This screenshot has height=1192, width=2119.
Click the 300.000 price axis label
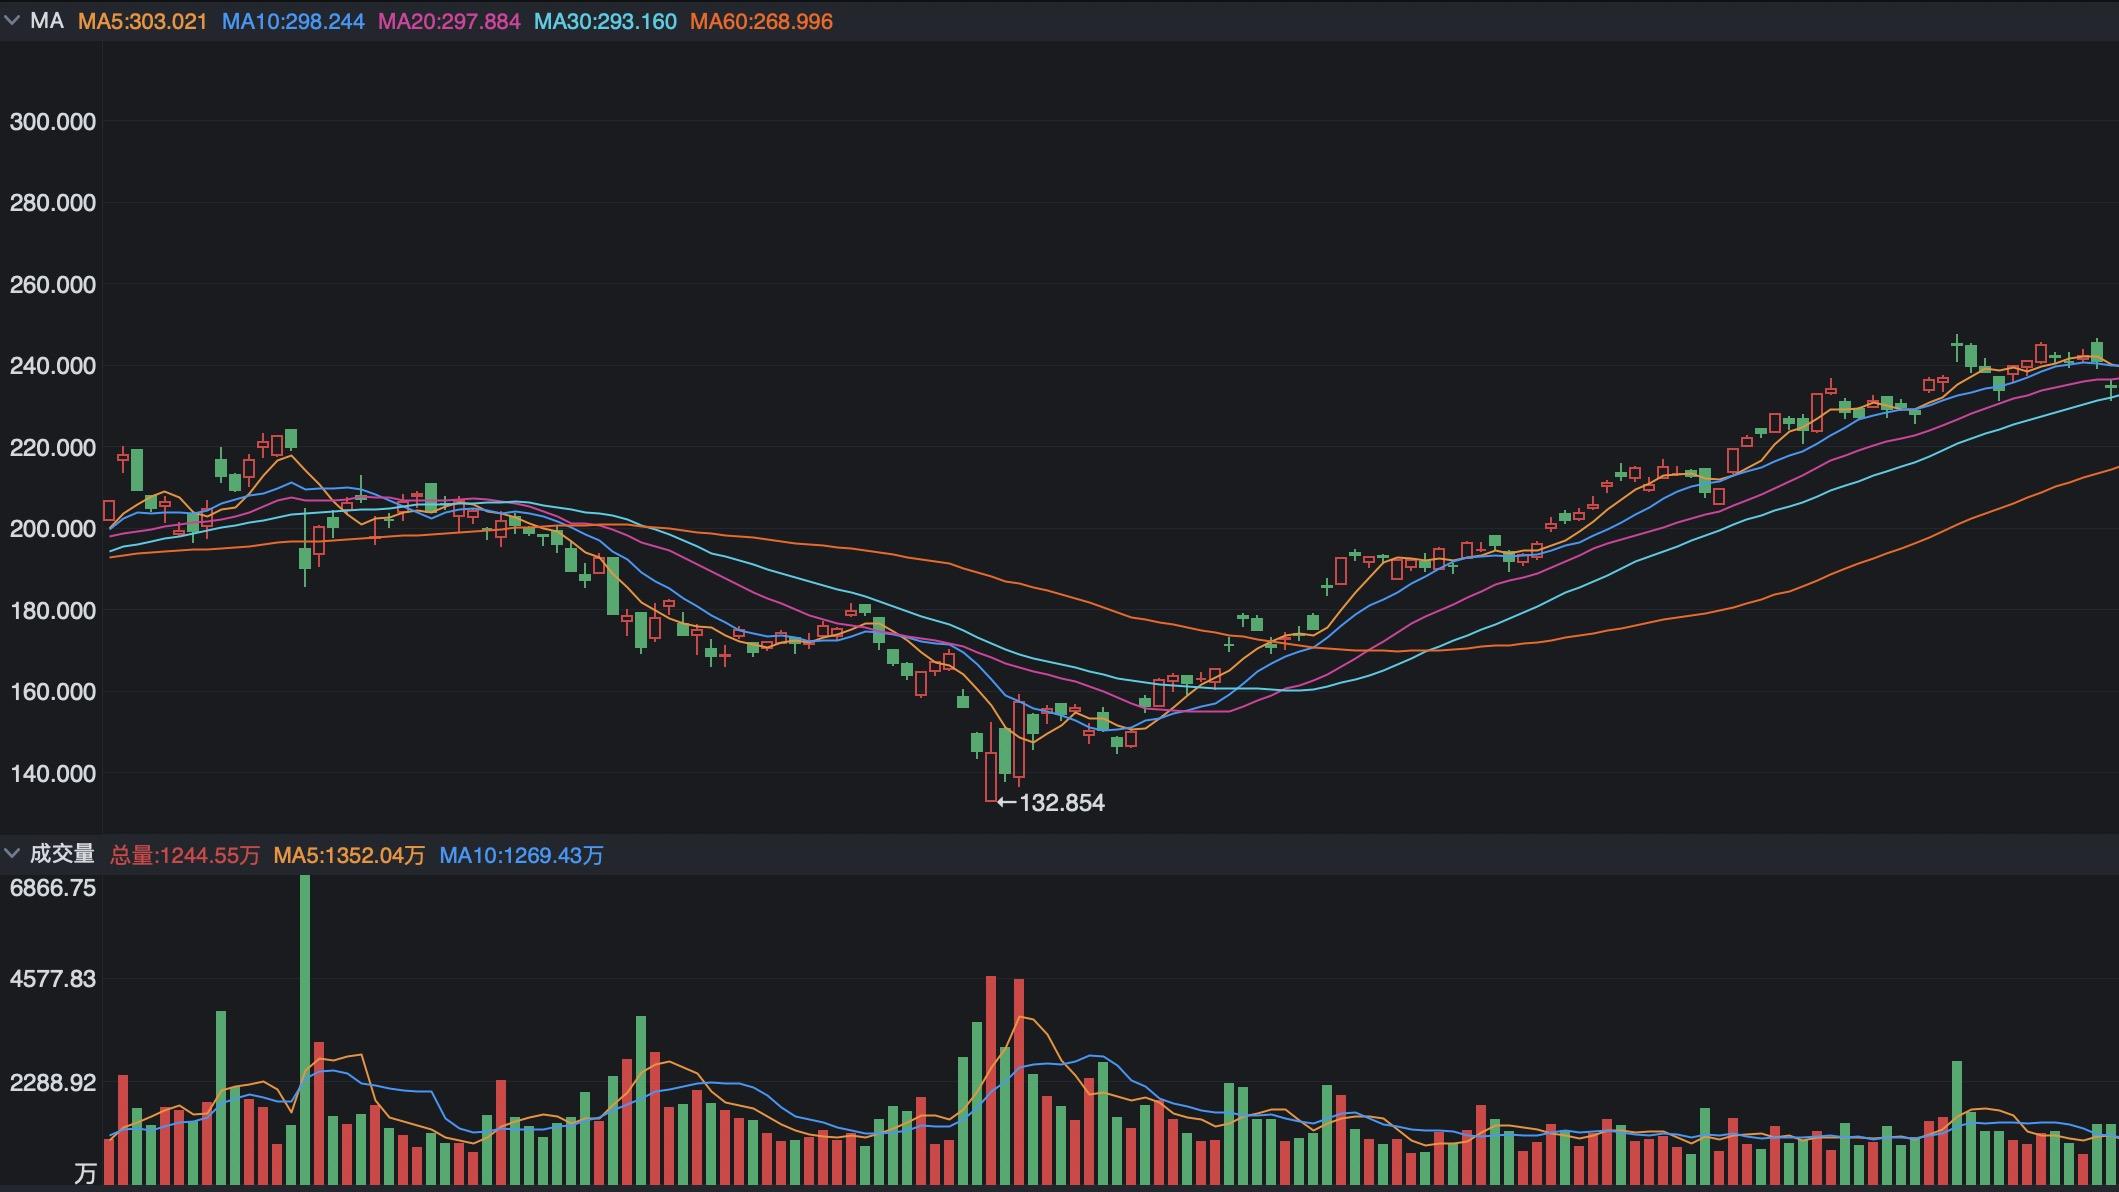click(53, 122)
